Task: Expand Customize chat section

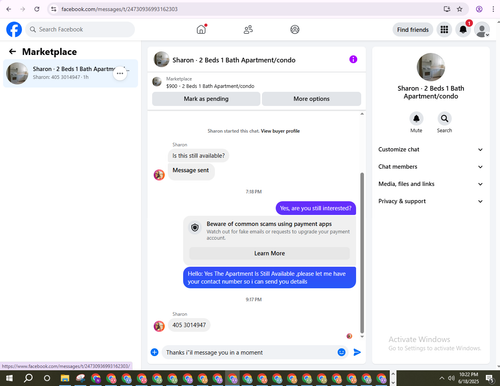Action: click(x=430, y=149)
